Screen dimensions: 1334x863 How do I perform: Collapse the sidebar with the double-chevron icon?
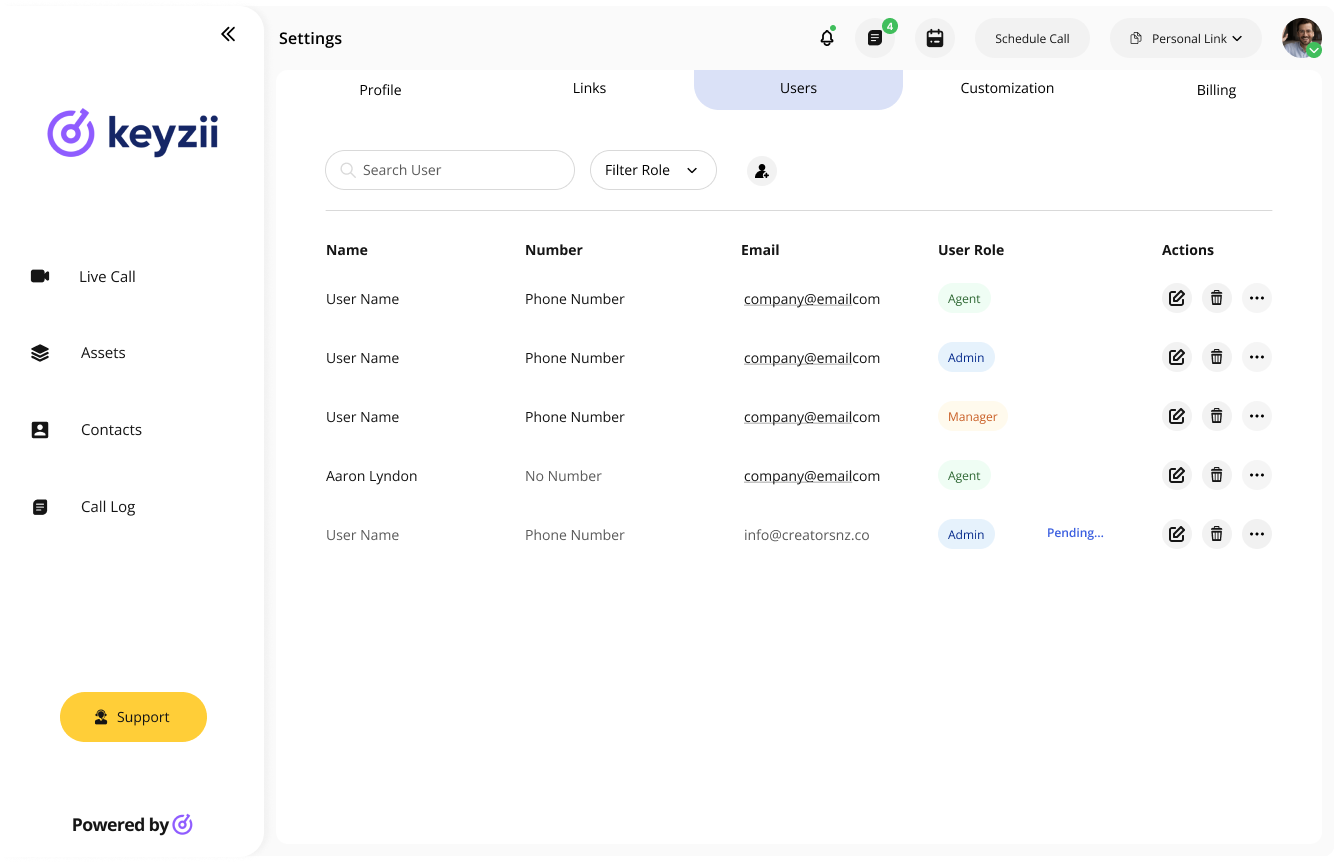[228, 34]
